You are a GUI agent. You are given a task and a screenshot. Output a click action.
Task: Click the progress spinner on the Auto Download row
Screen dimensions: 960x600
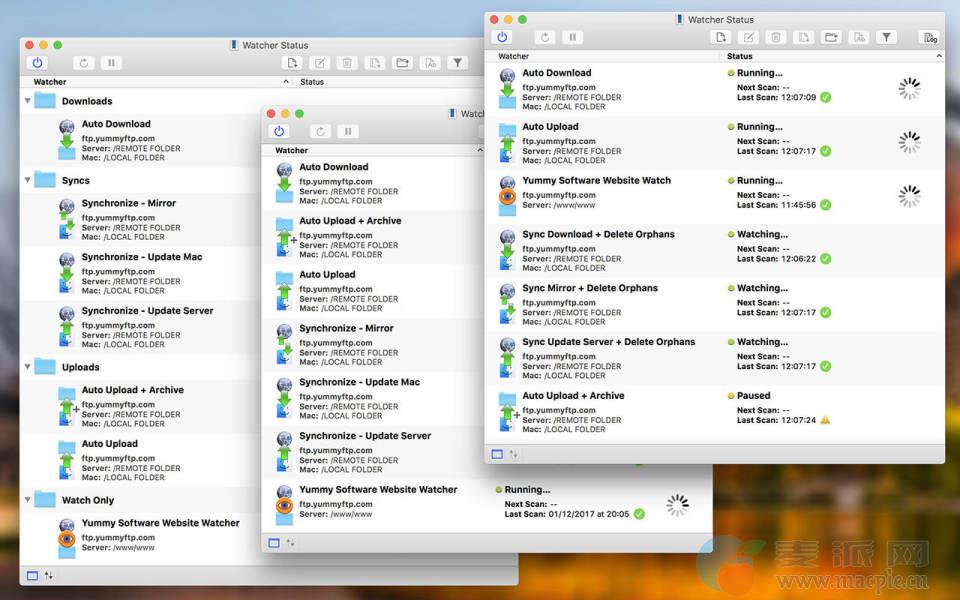(909, 90)
